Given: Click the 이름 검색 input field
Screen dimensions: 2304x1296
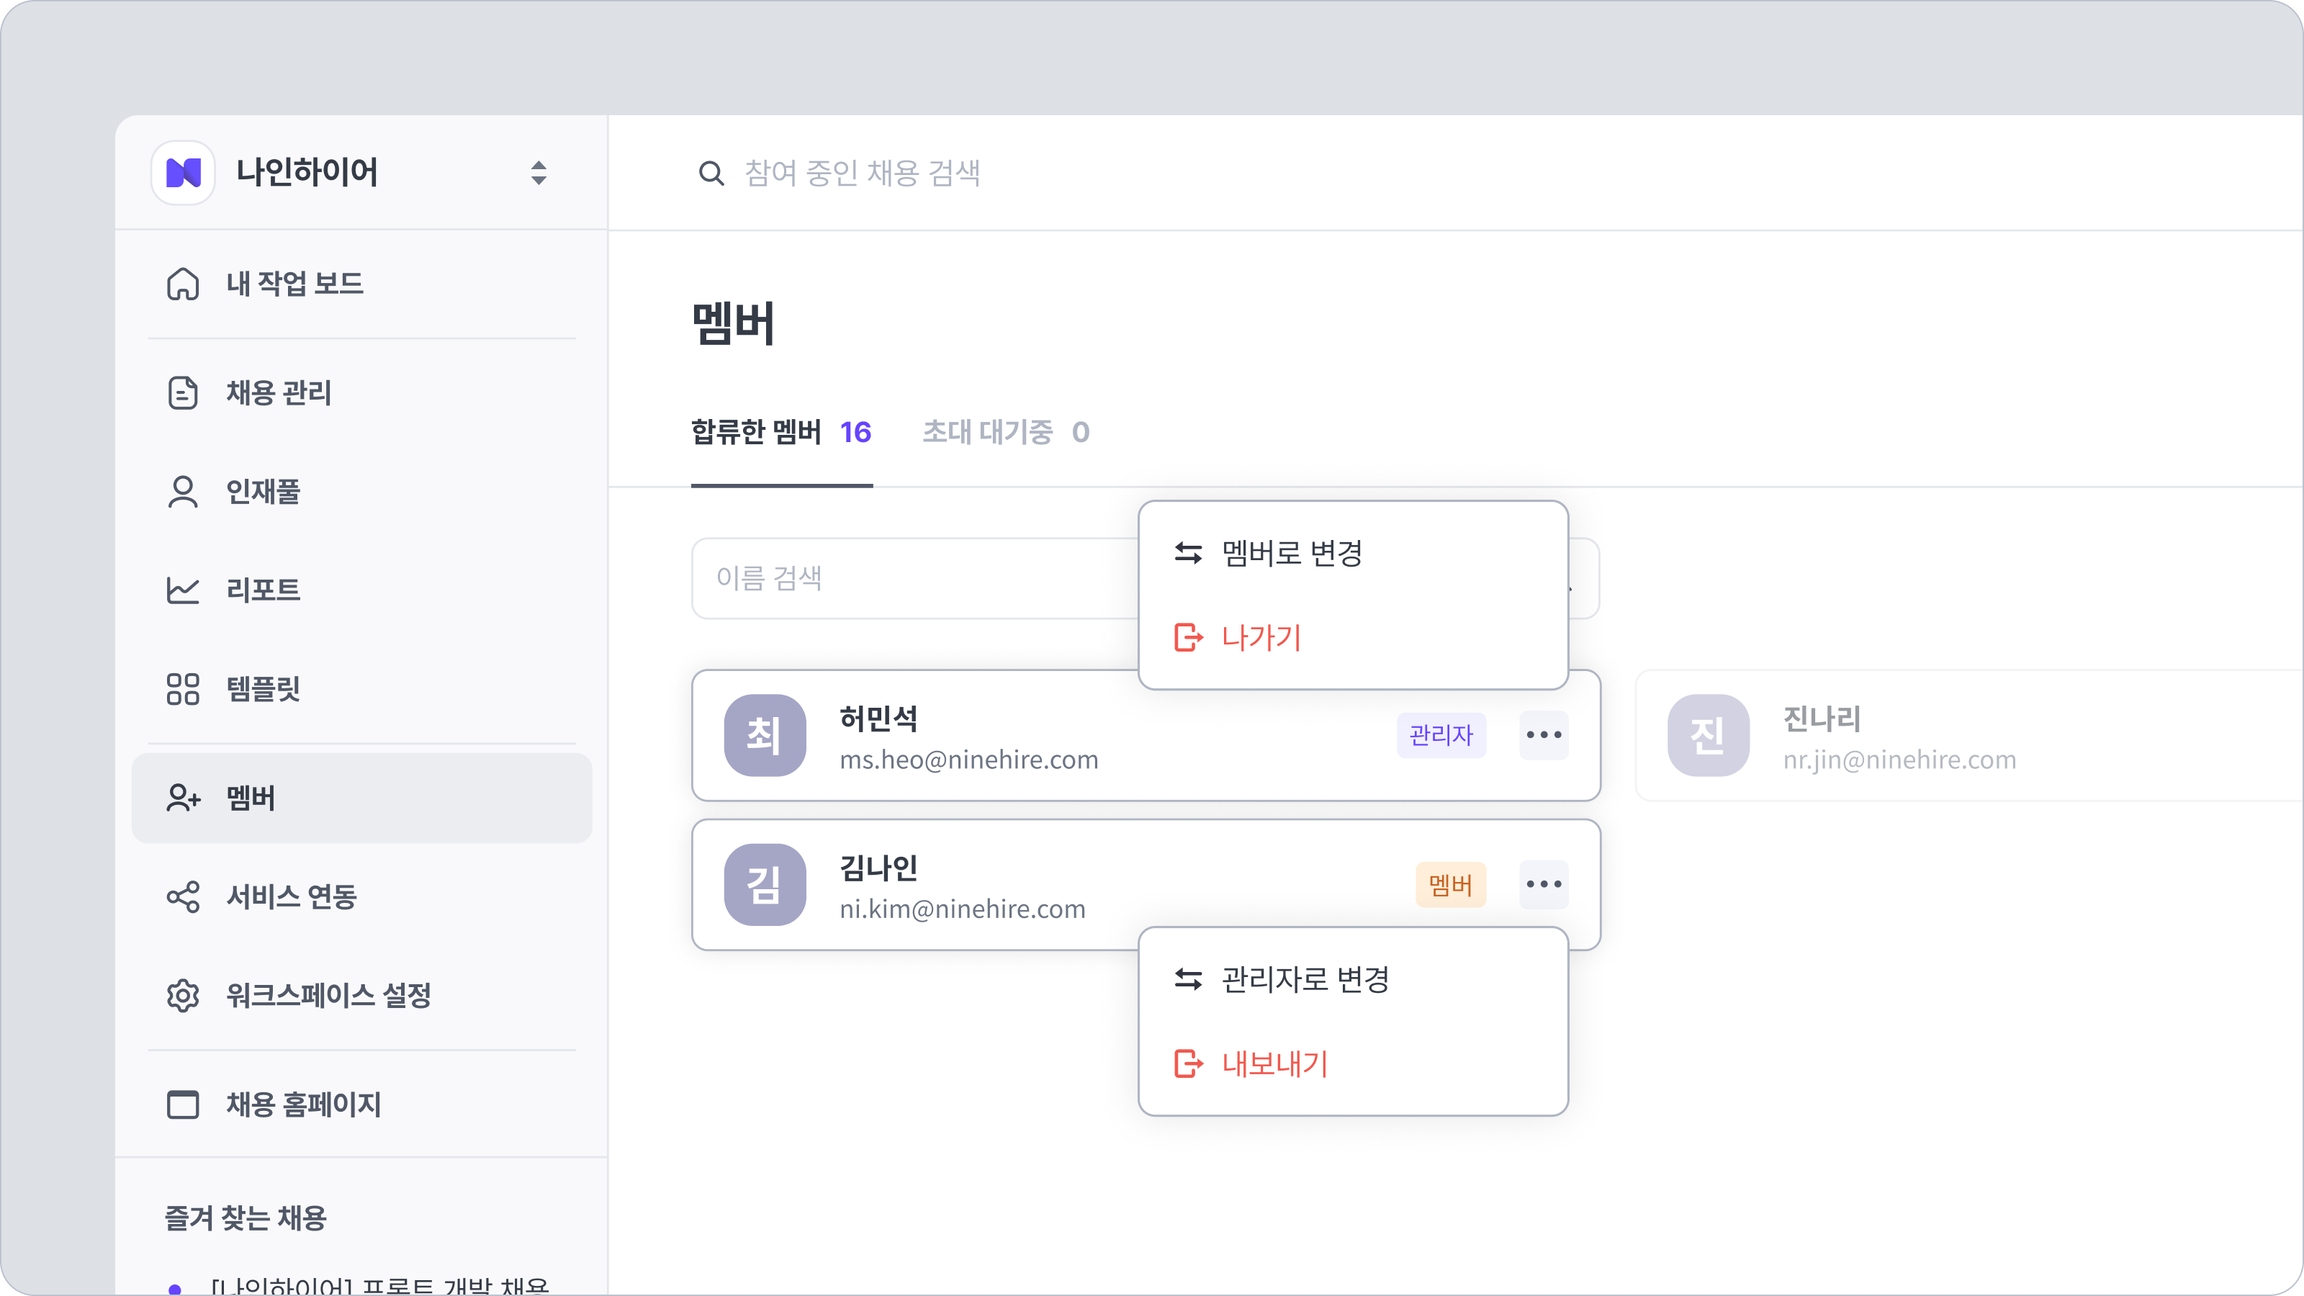Looking at the screenshot, I should coord(910,578).
